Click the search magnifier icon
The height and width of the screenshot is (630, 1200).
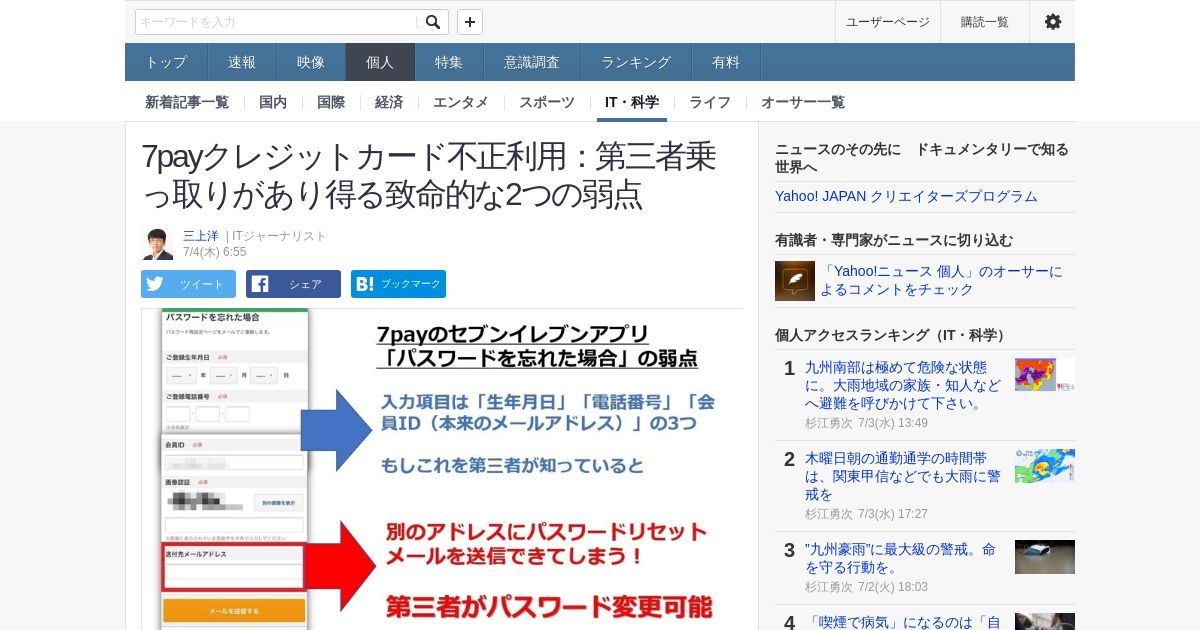pyautogui.click(x=432, y=22)
